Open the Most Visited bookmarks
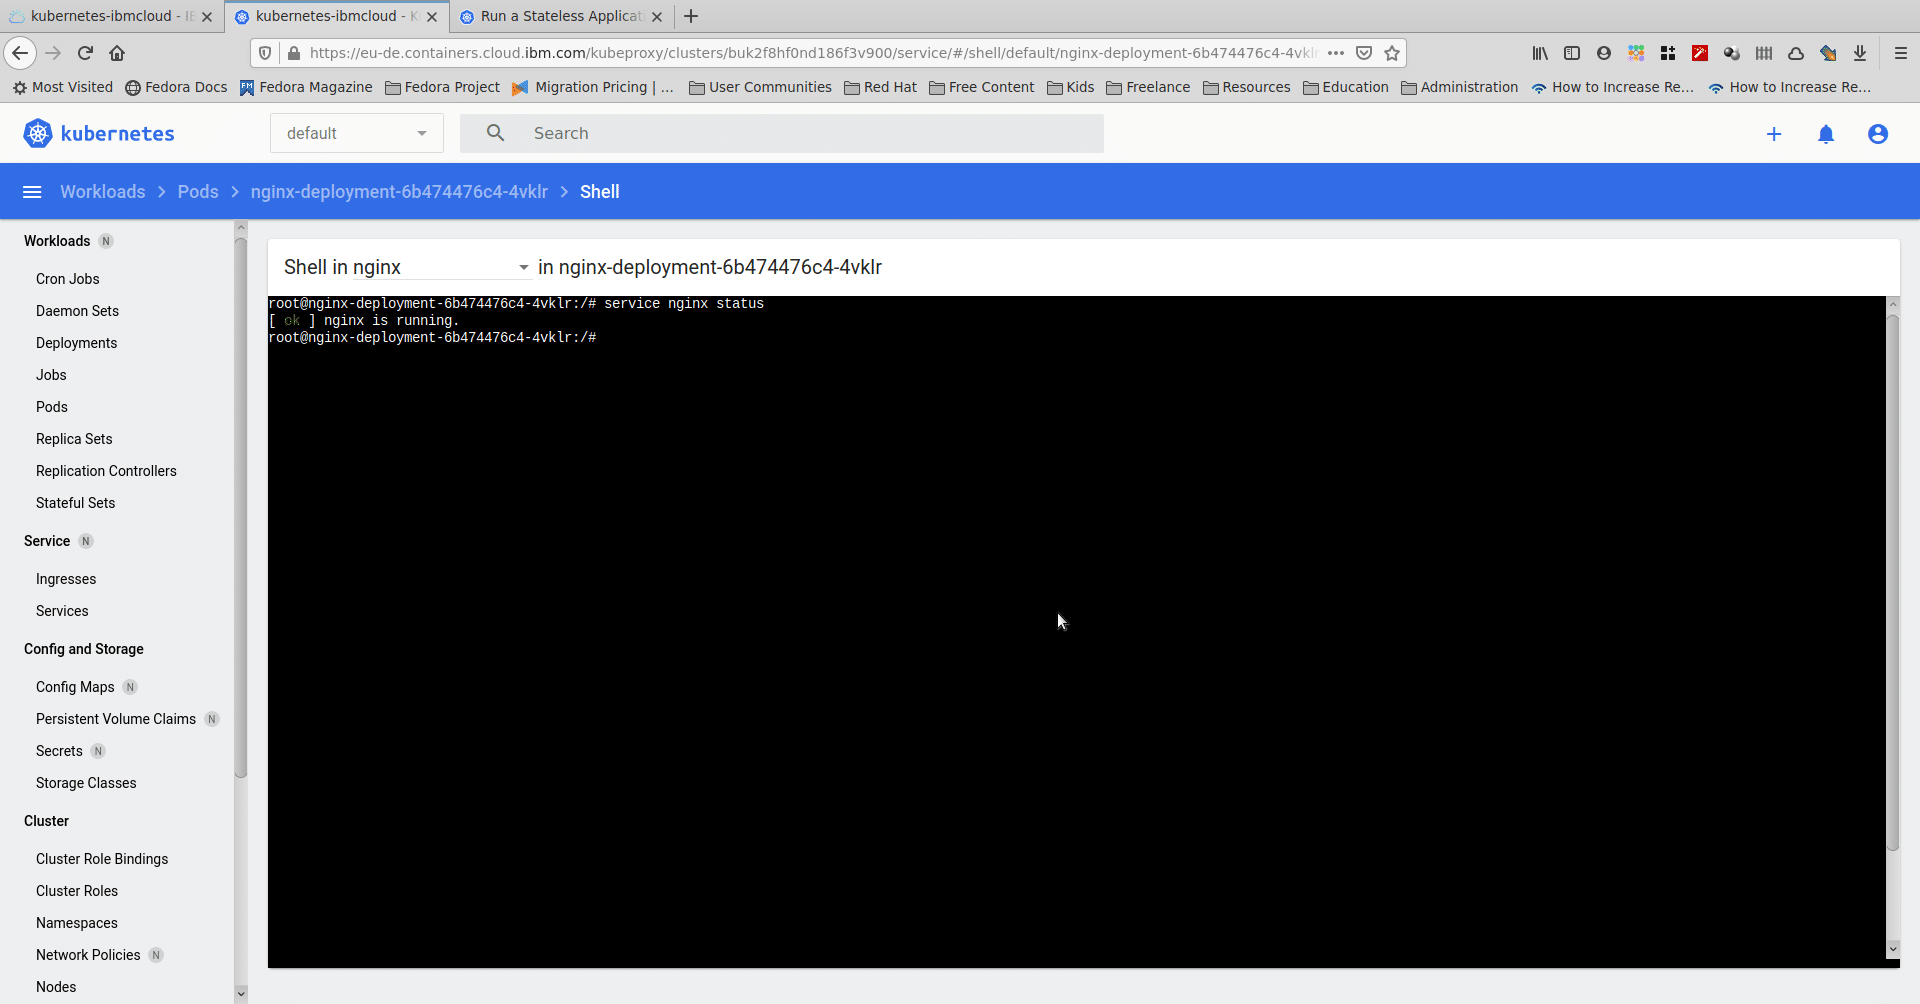 click(62, 87)
